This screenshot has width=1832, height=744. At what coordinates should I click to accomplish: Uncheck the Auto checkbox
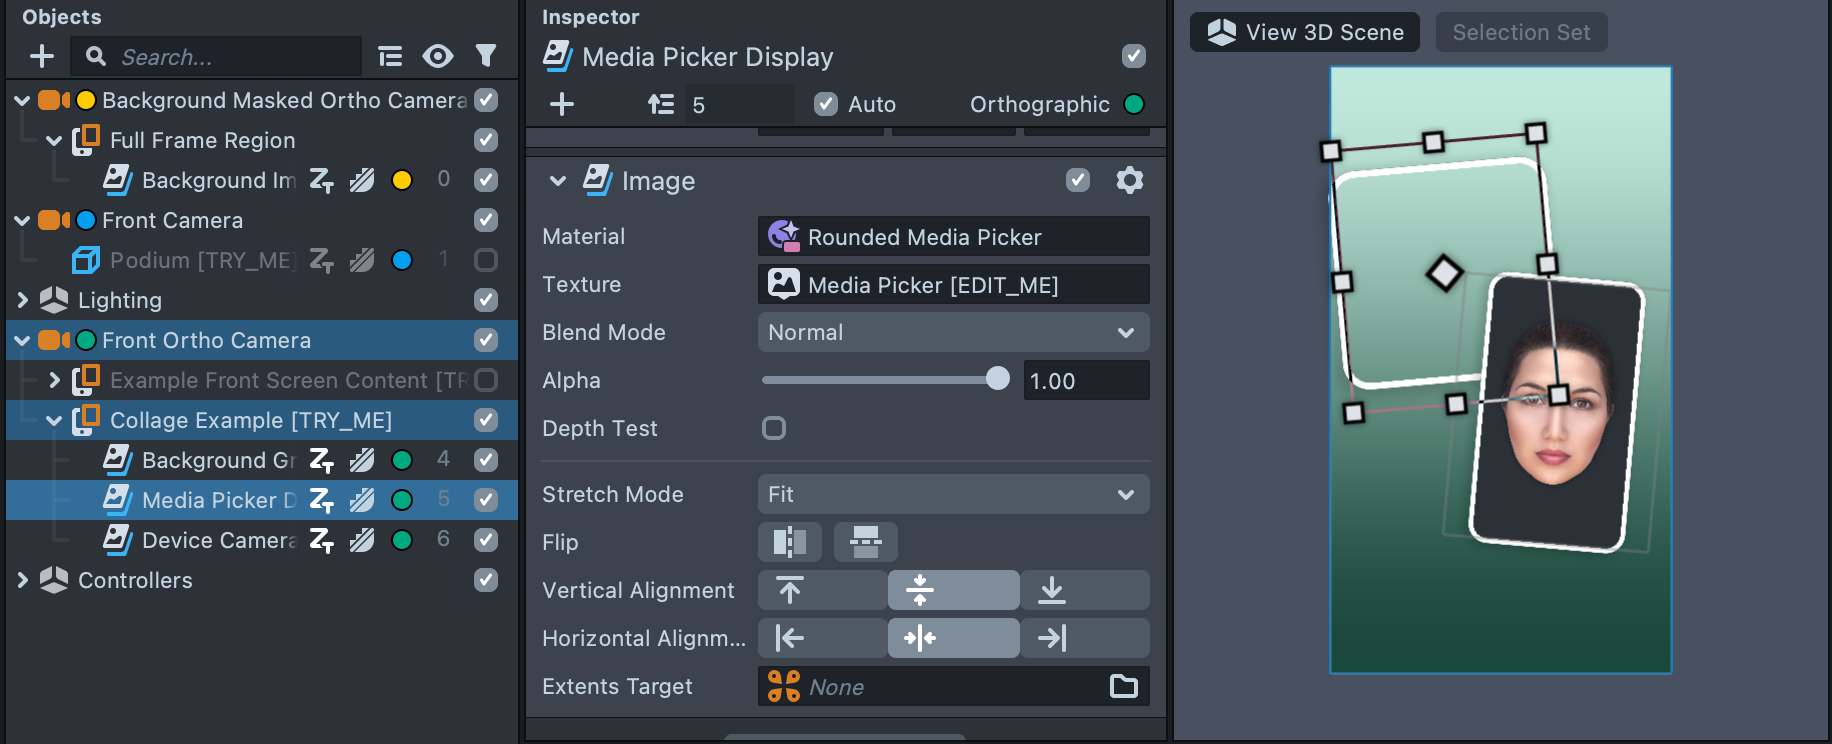[826, 104]
